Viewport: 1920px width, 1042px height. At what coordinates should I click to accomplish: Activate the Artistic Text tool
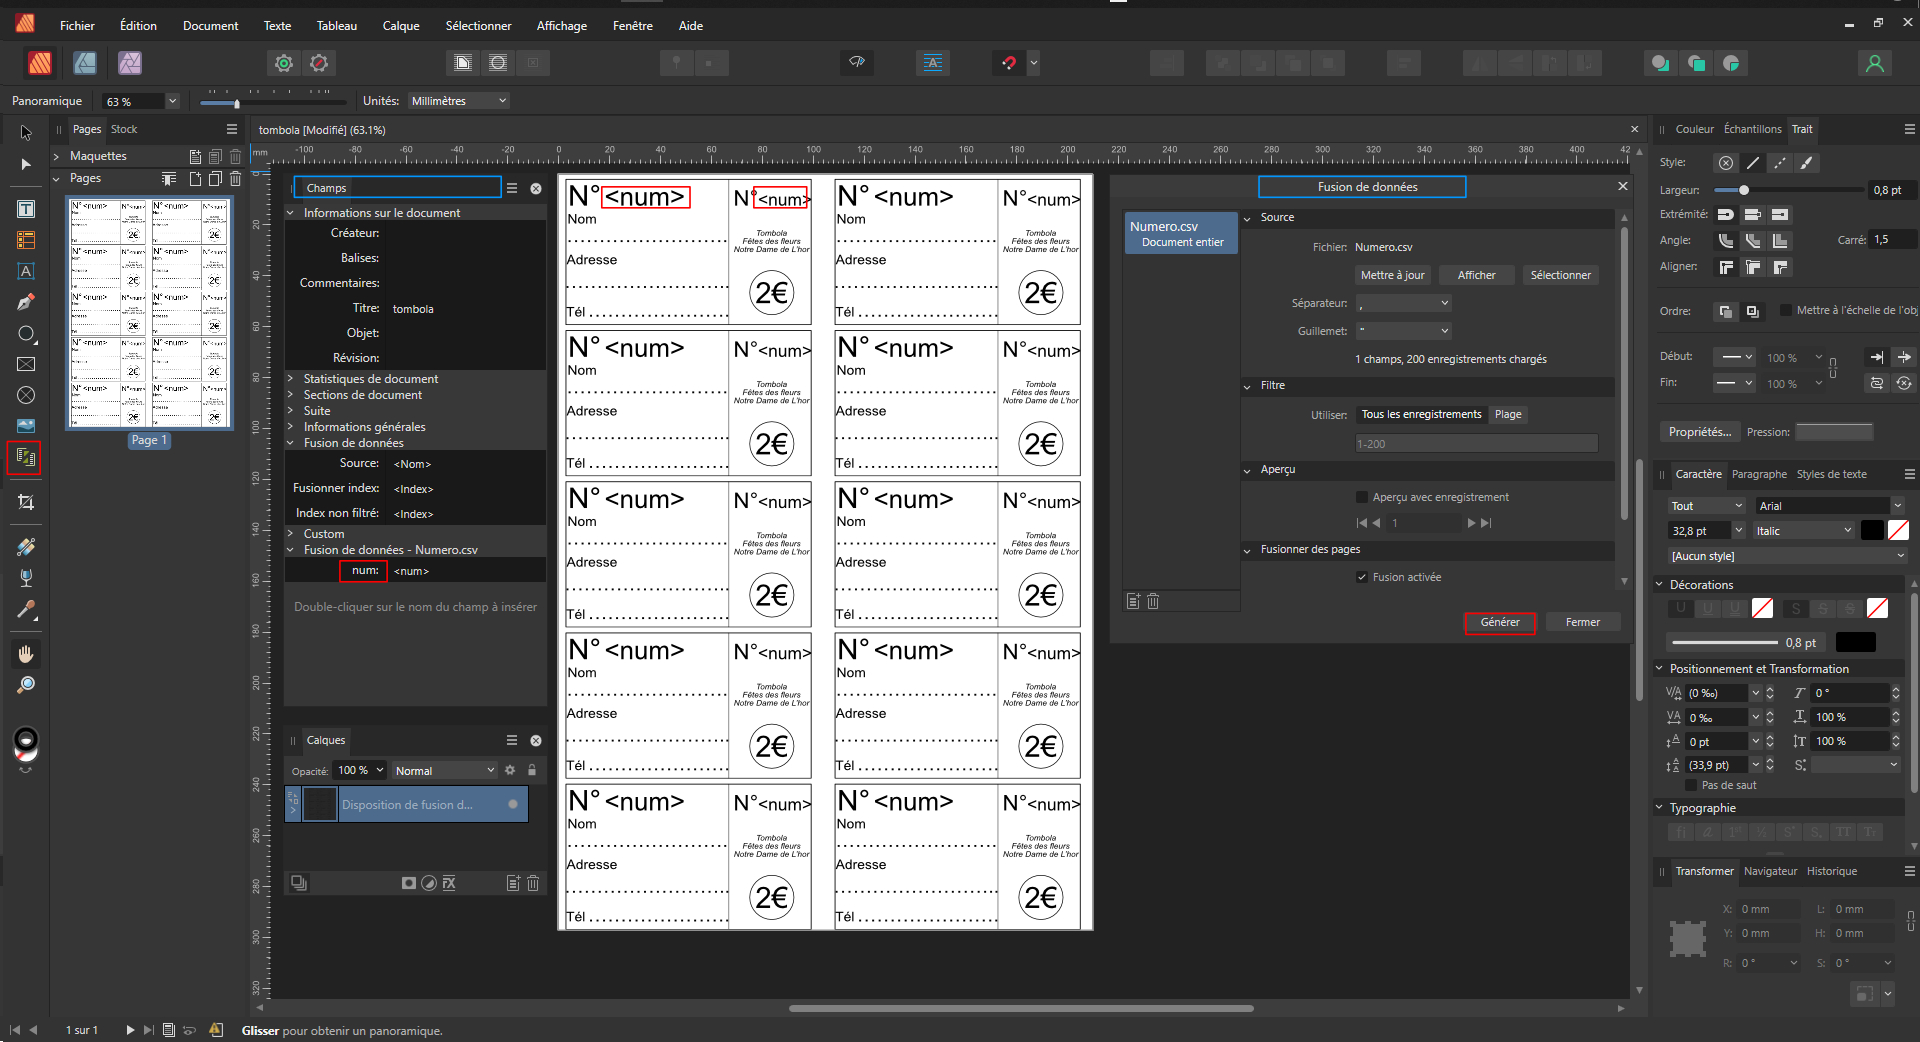[26, 271]
